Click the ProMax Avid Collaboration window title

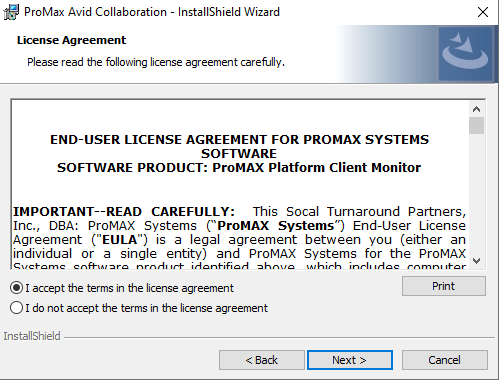(x=152, y=12)
